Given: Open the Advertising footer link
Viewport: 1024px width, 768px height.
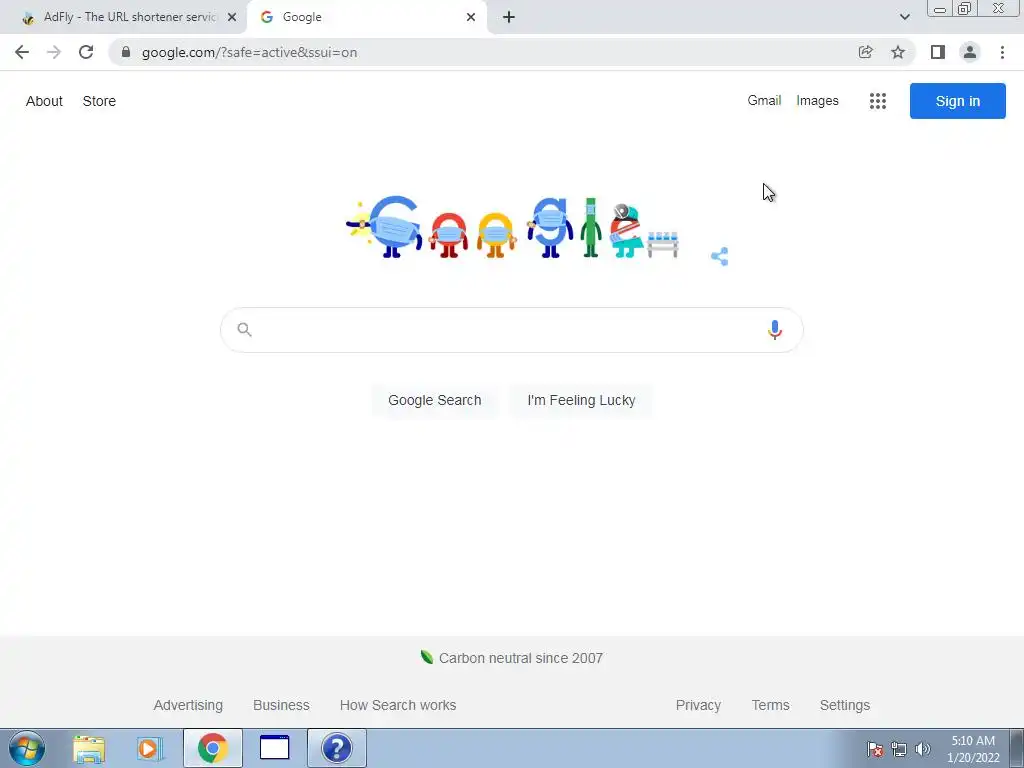Looking at the screenshot, I should click(x=188, y=705).
